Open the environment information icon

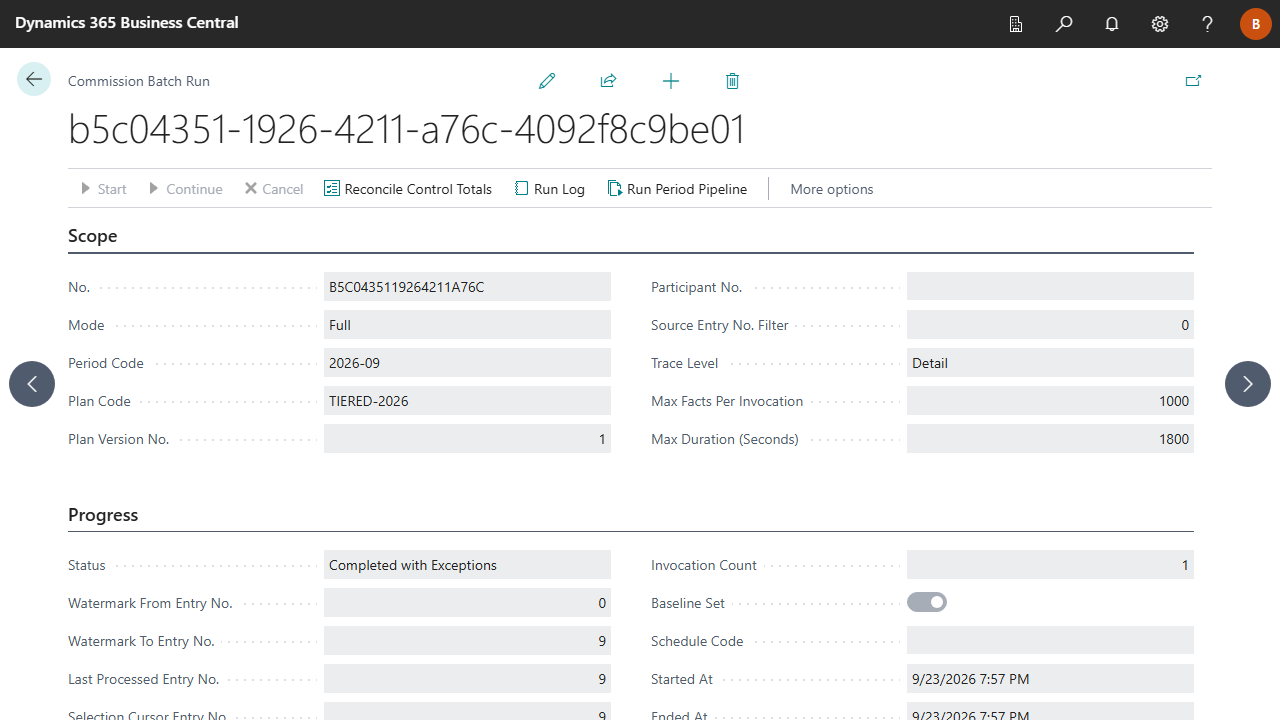[x=1016, y=24]
